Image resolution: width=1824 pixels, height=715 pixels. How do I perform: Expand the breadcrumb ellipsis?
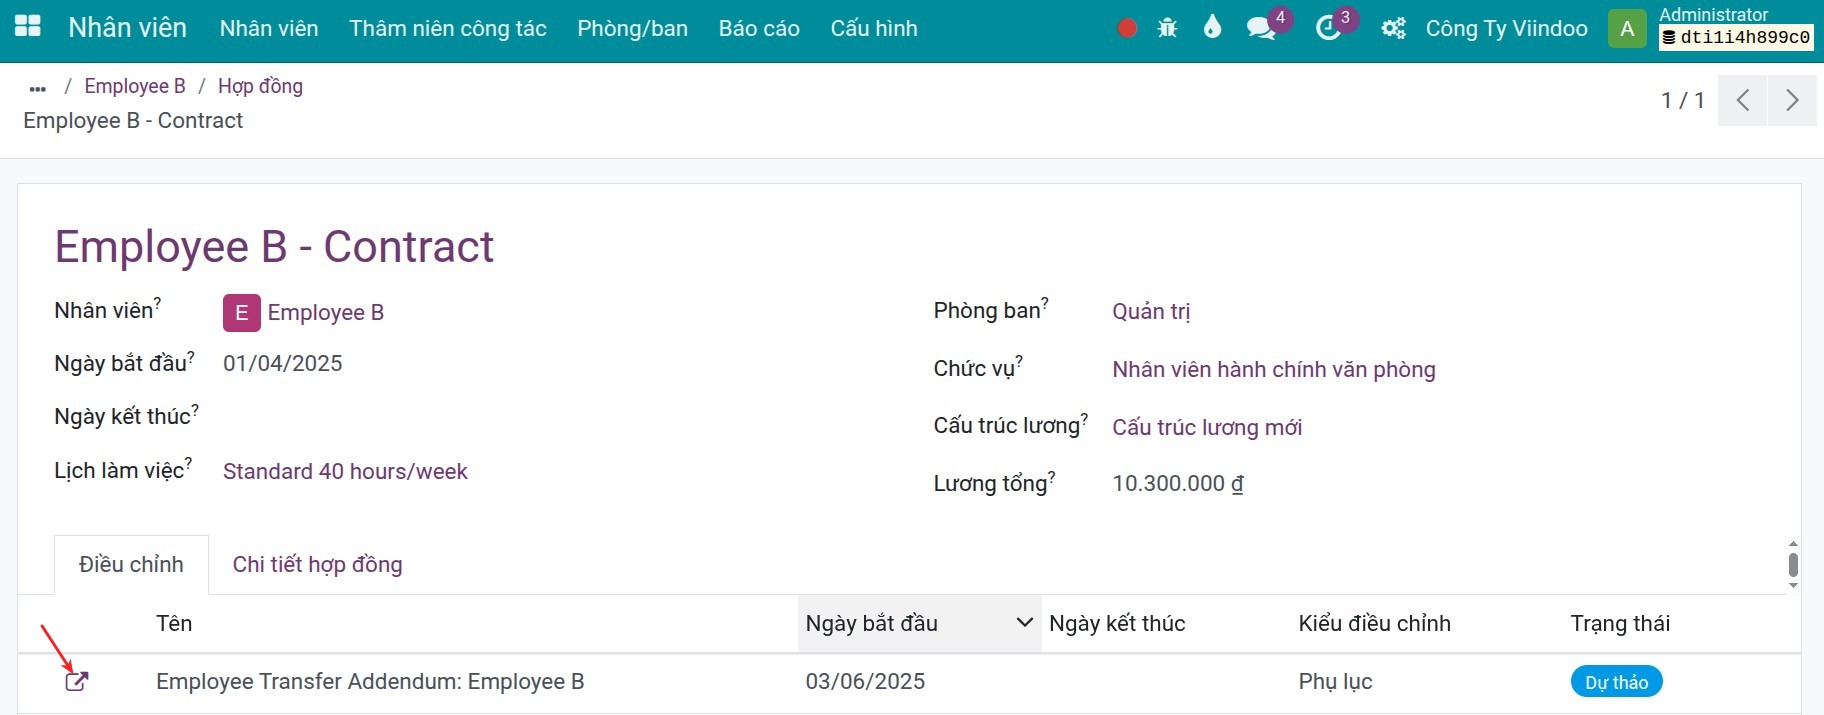(38, 88)
